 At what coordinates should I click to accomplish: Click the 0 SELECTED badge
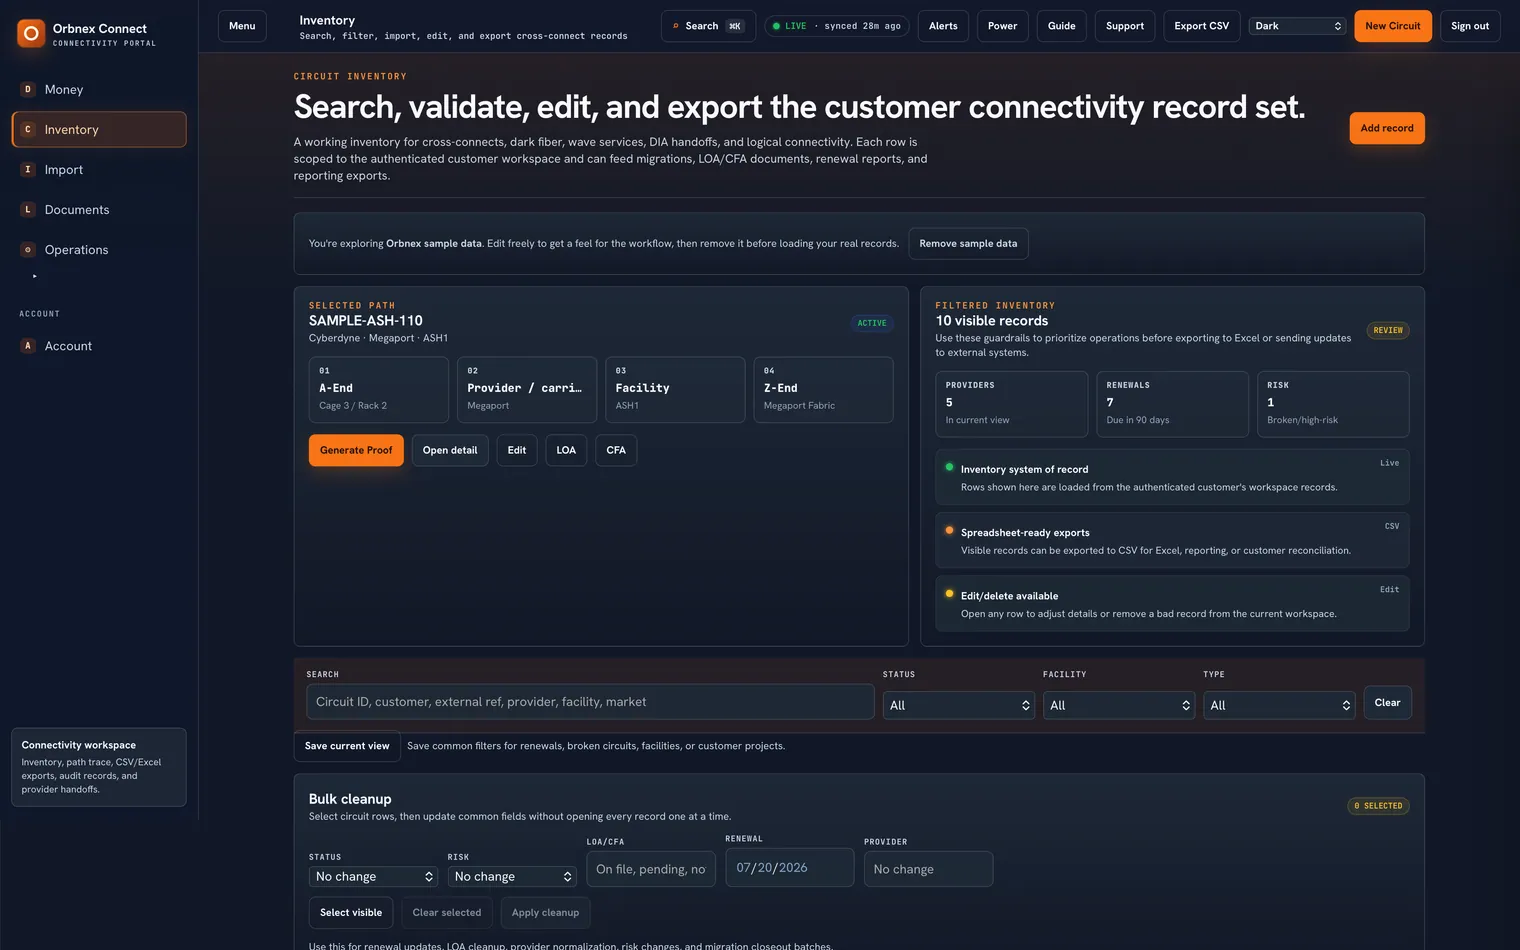pos(1378,806)
